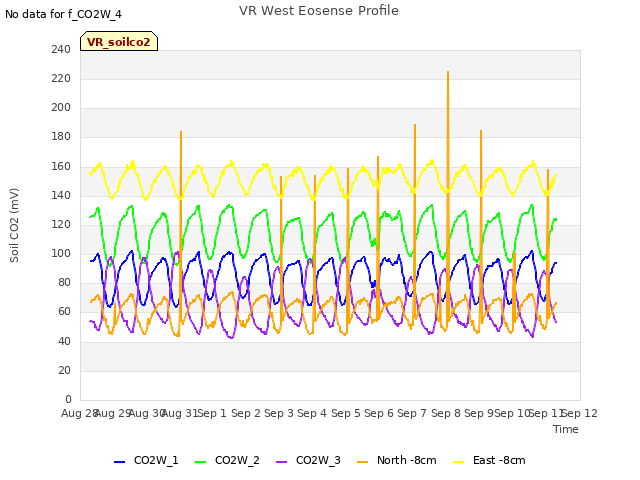
Task: Click the Sep 2 x-axis date label
Action: [x=246, y=413]
